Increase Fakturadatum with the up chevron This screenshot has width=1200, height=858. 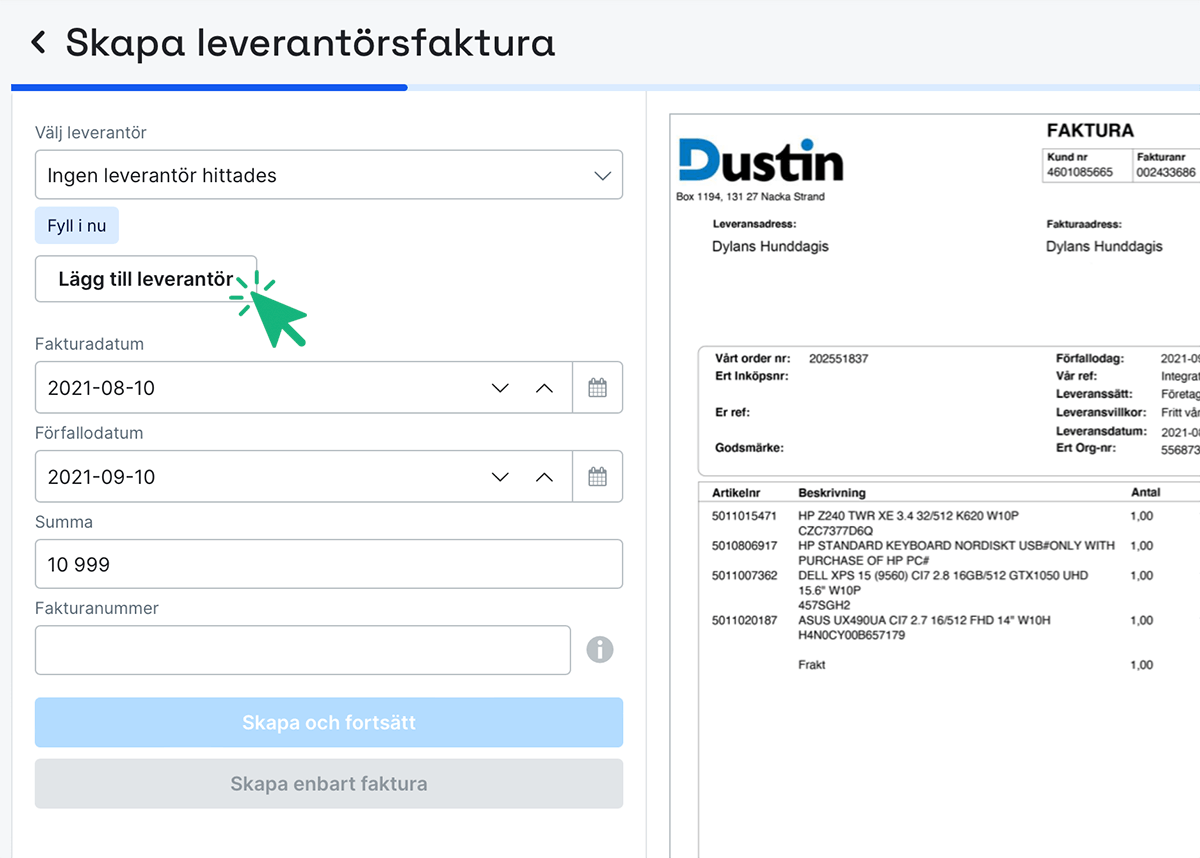click(x=545, y=387)
